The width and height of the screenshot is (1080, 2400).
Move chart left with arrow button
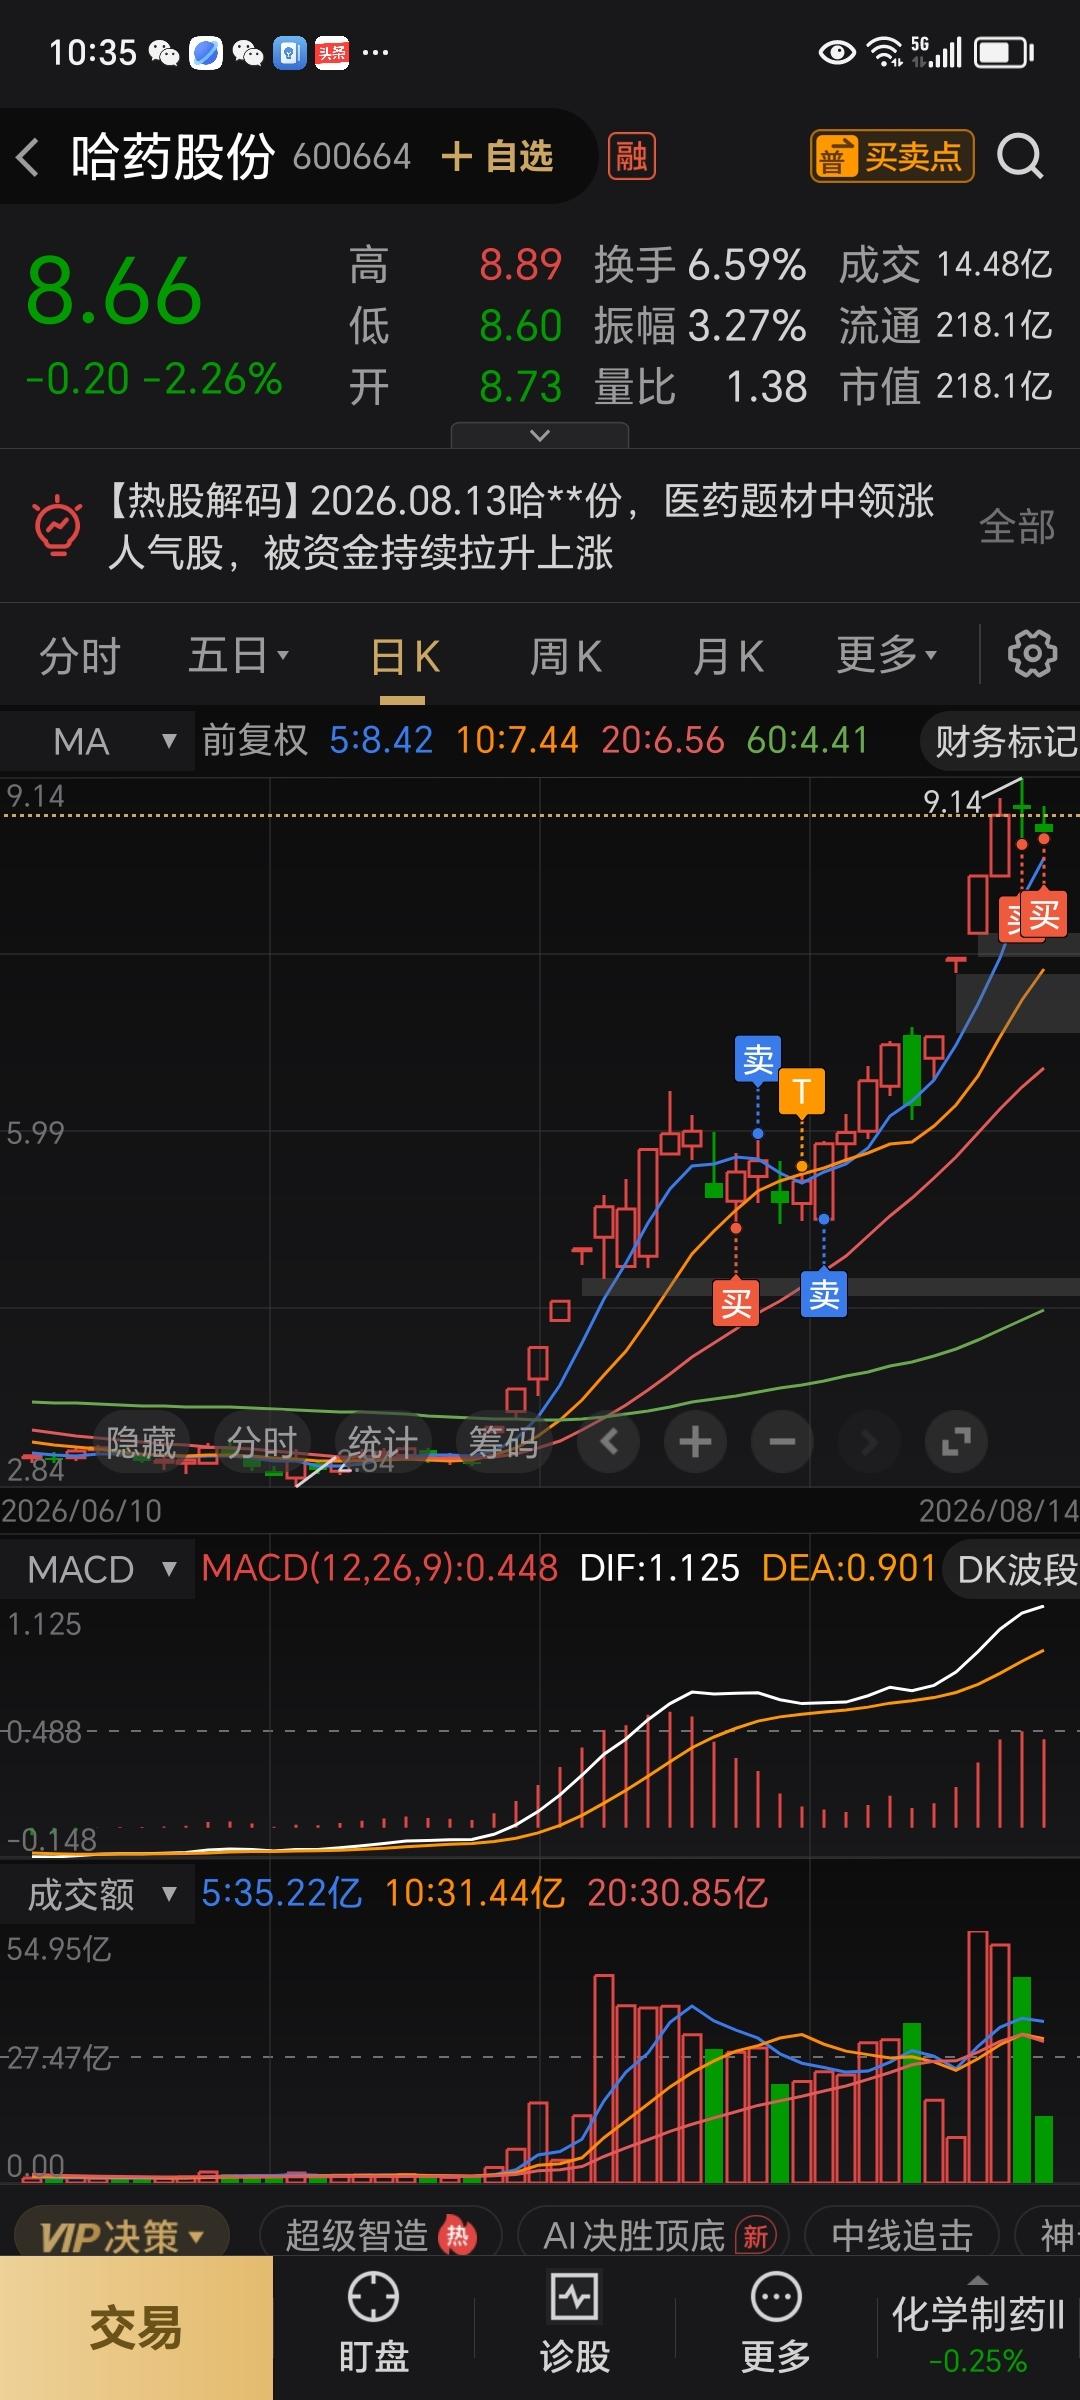608,1441
